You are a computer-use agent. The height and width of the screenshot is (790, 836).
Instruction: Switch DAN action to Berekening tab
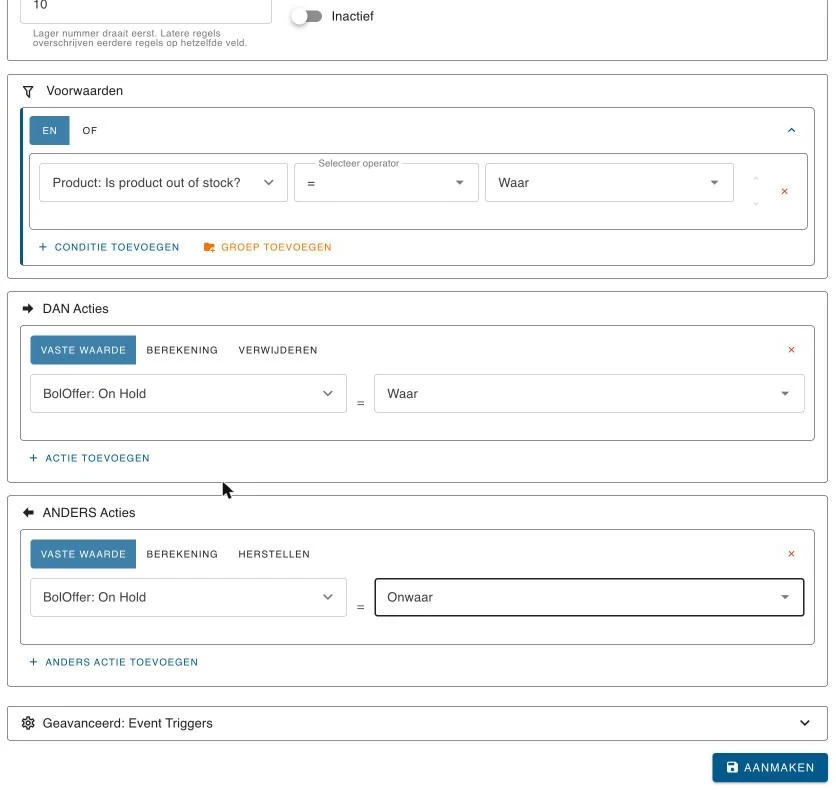coord(182,350)
